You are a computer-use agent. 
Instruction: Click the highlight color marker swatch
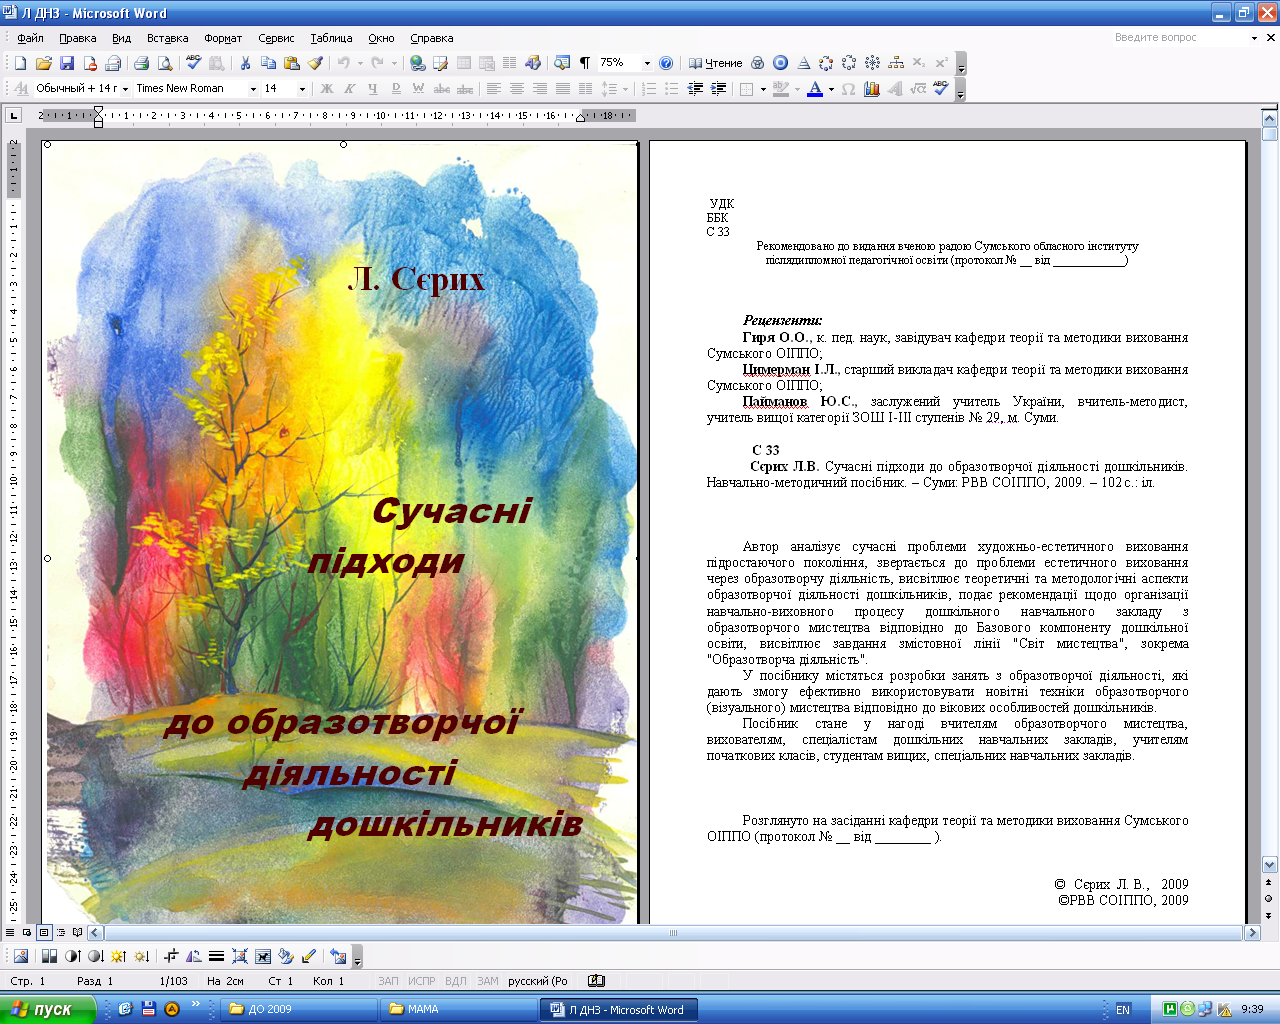(x=781, y=89)
